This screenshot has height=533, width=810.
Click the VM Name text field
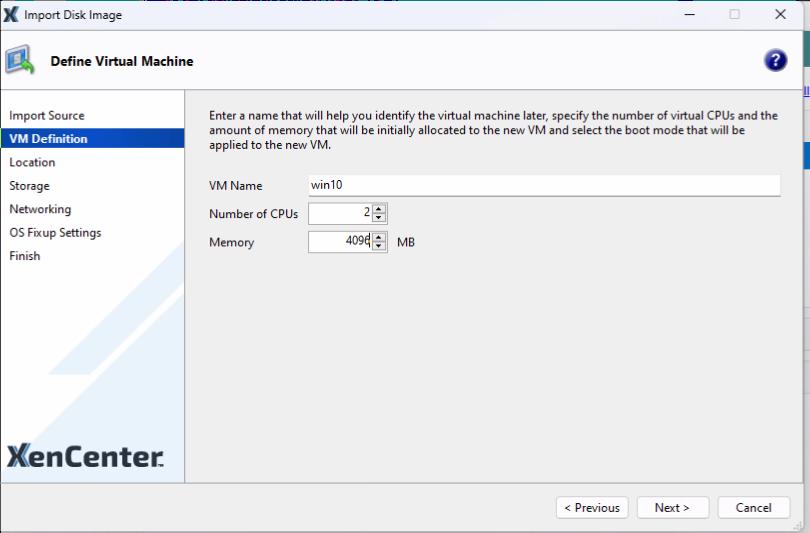(x=543, y=185)
